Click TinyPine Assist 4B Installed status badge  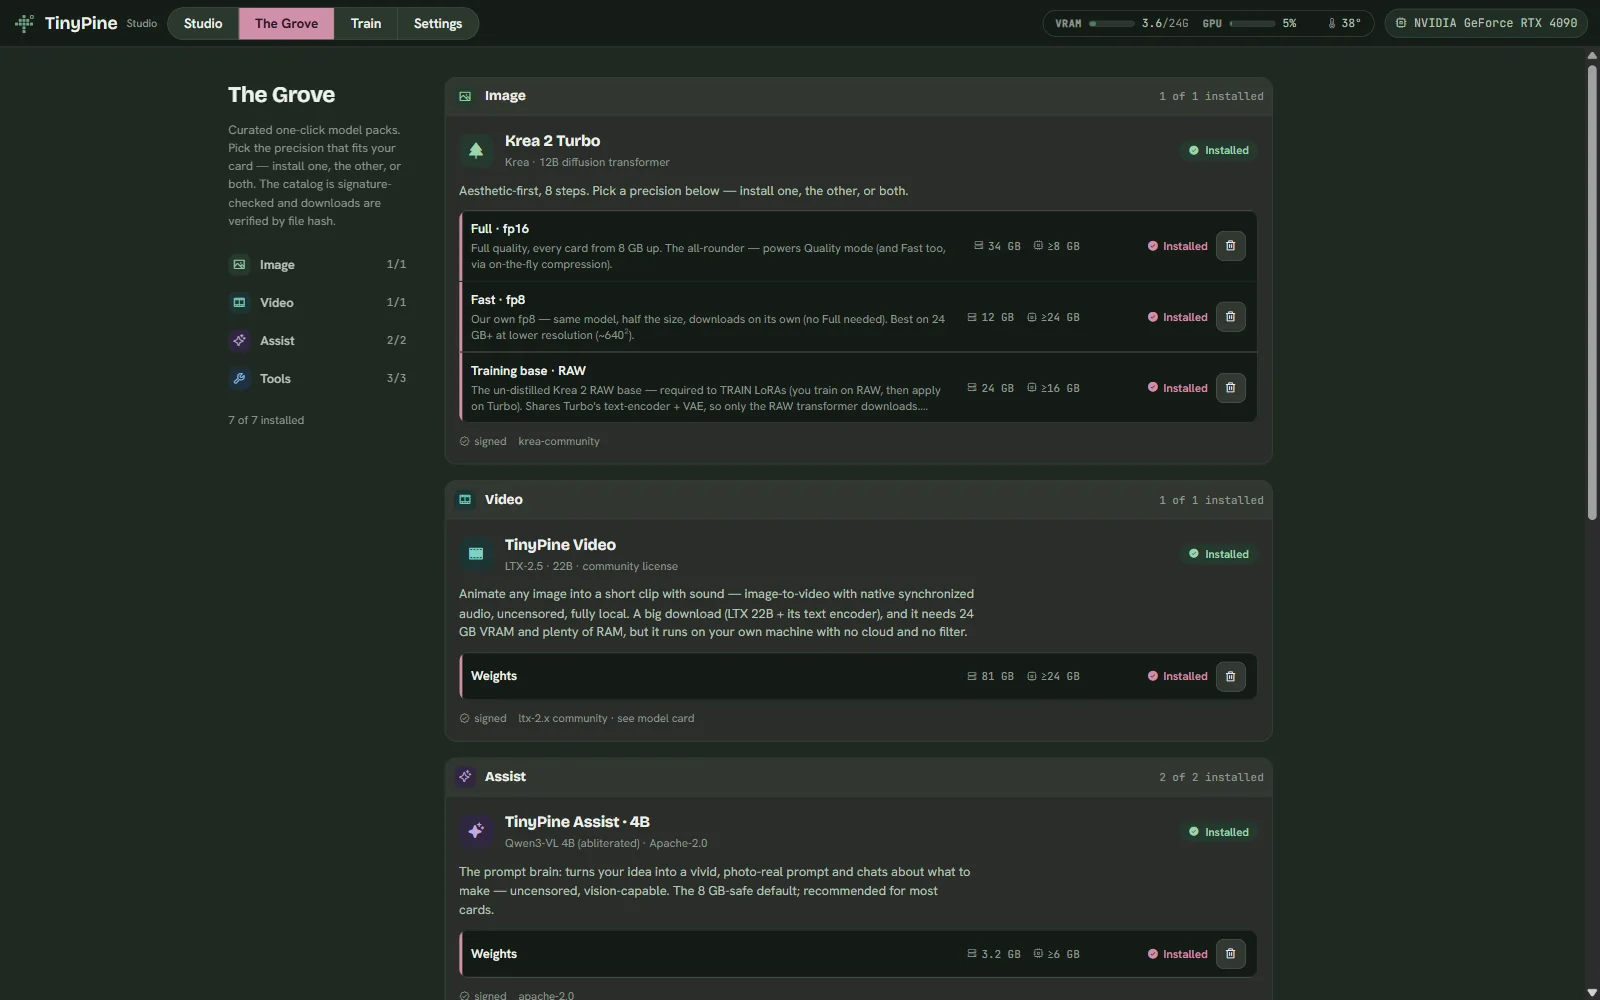1219,832
